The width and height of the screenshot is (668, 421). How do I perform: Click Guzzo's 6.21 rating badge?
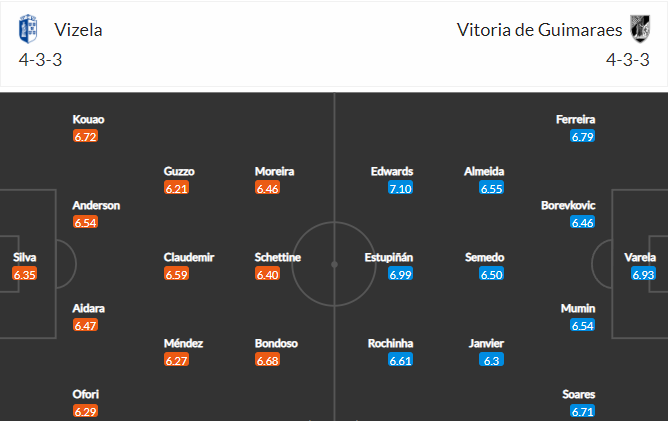[176, 188]
